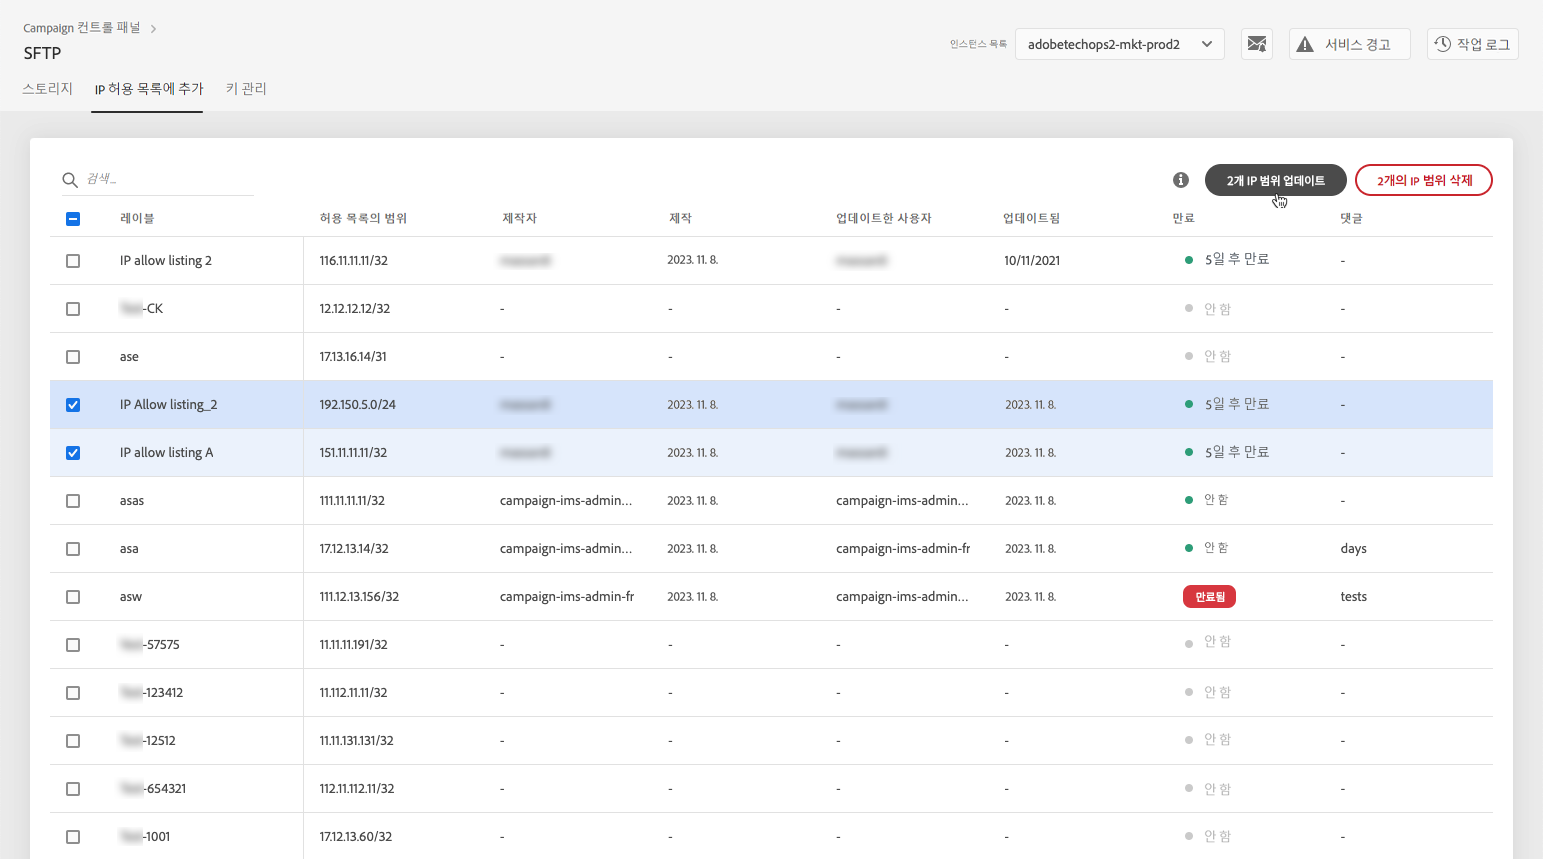
Task: Click the tests comment cell
Action: pos(1353,597)
